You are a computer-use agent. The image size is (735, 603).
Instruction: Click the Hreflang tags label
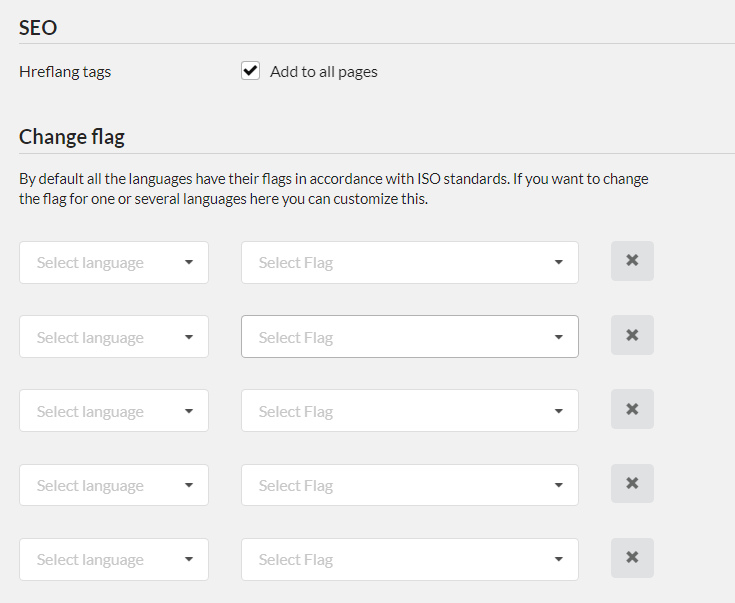[65, 72]
